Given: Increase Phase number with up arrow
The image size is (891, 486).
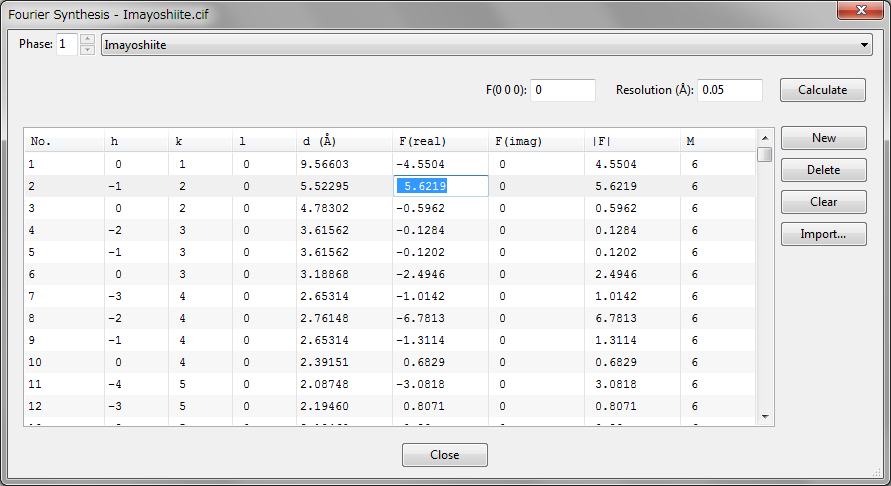Looking at the screenshot, I should click(87, 40).
